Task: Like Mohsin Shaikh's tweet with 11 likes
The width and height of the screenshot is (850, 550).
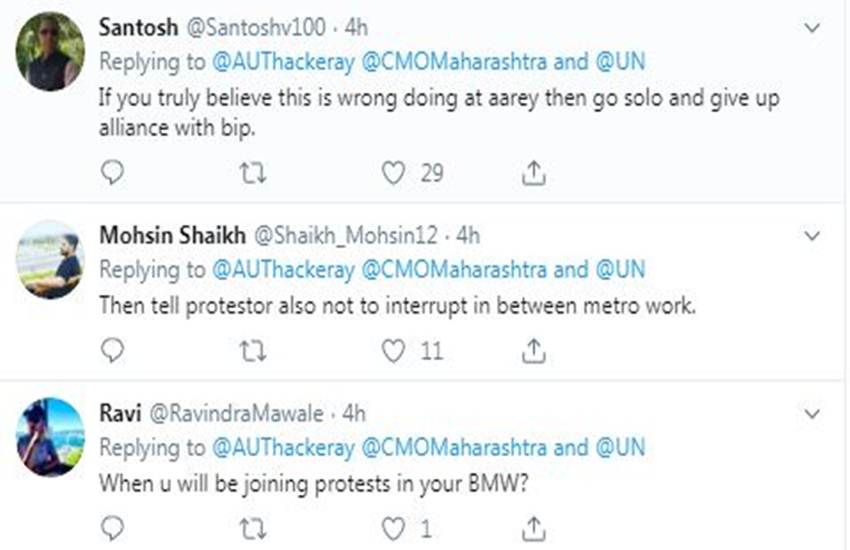Action: point(394,350)
